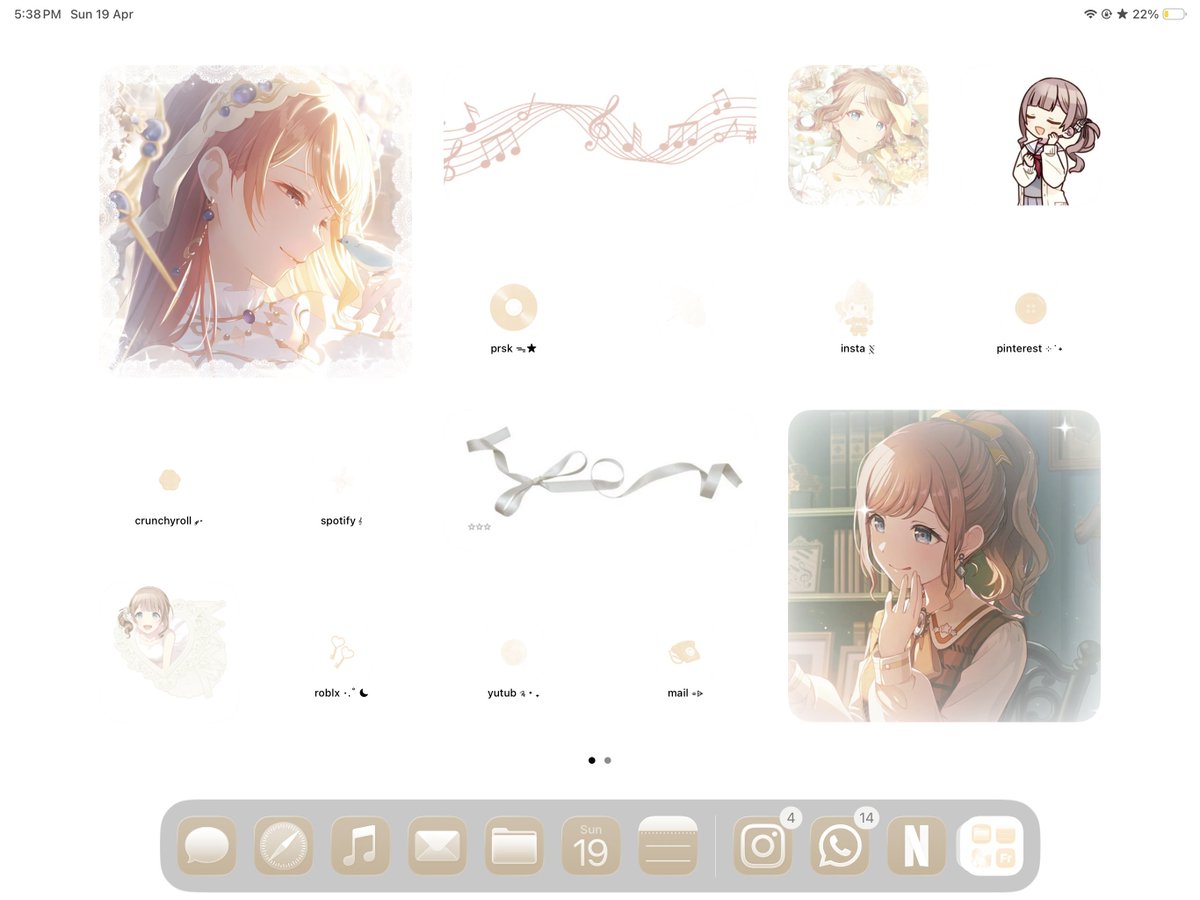Tap the large veiled girl with bird widget
Screen dimensions: 1200x900
[256, 221]
